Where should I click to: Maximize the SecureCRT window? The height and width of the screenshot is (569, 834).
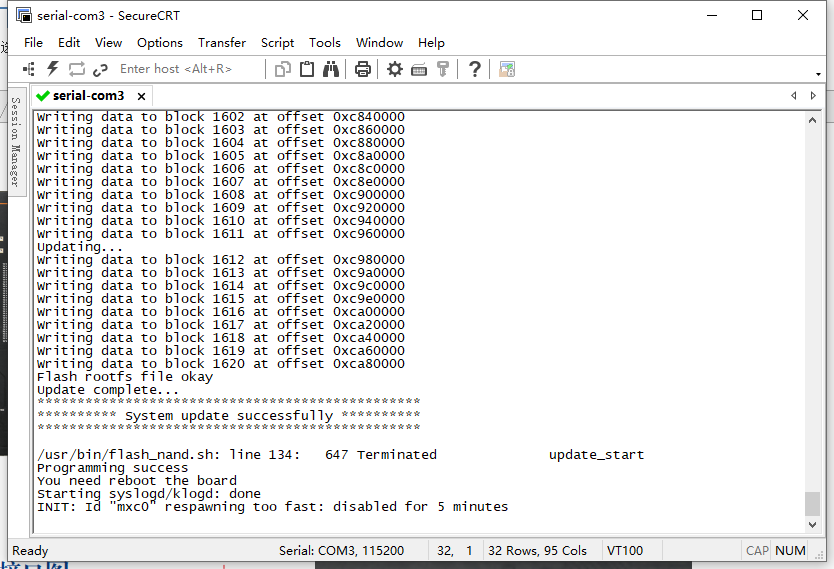(x=757, y=15)
